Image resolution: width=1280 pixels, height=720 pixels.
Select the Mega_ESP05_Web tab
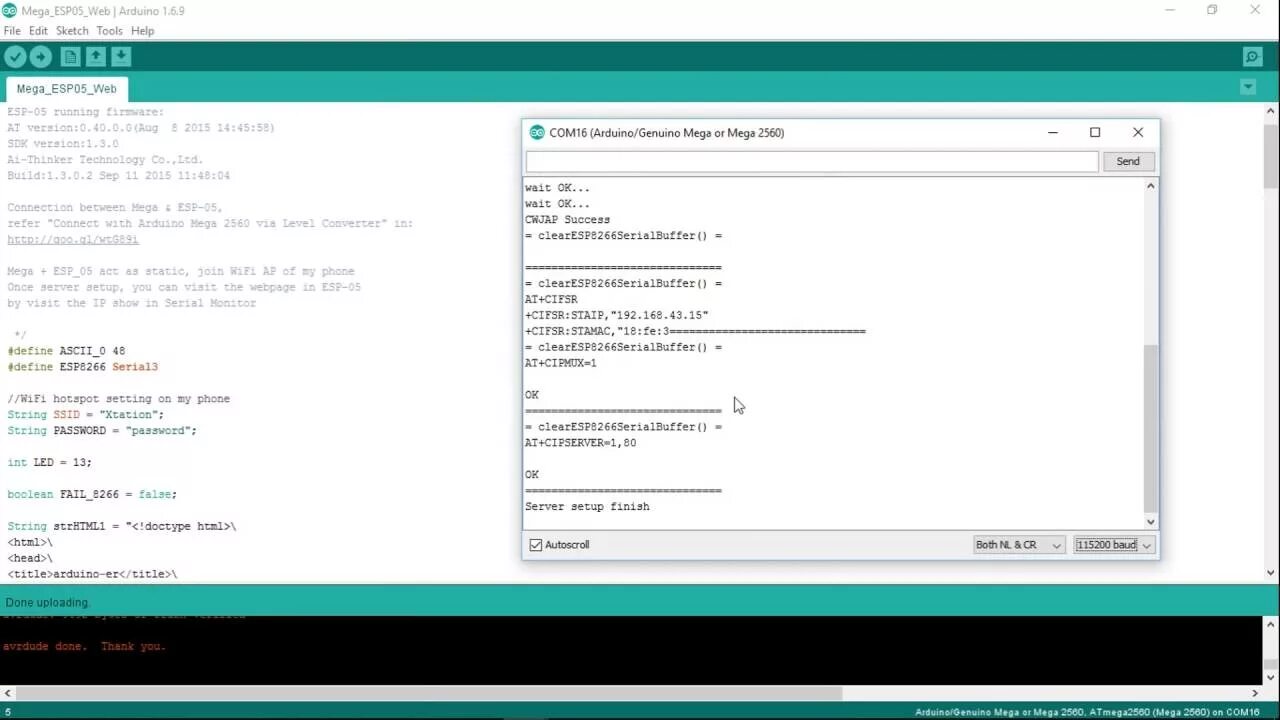point(66,88)
